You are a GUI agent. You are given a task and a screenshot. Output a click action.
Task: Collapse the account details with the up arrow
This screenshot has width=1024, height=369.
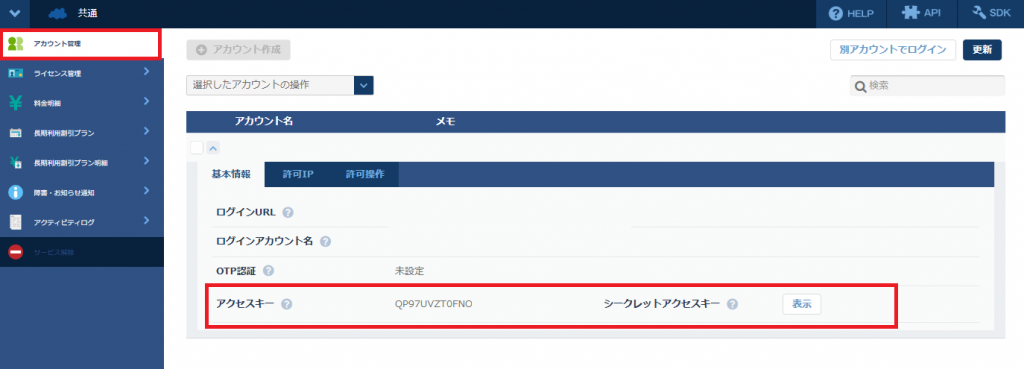(x=214, y=148)
